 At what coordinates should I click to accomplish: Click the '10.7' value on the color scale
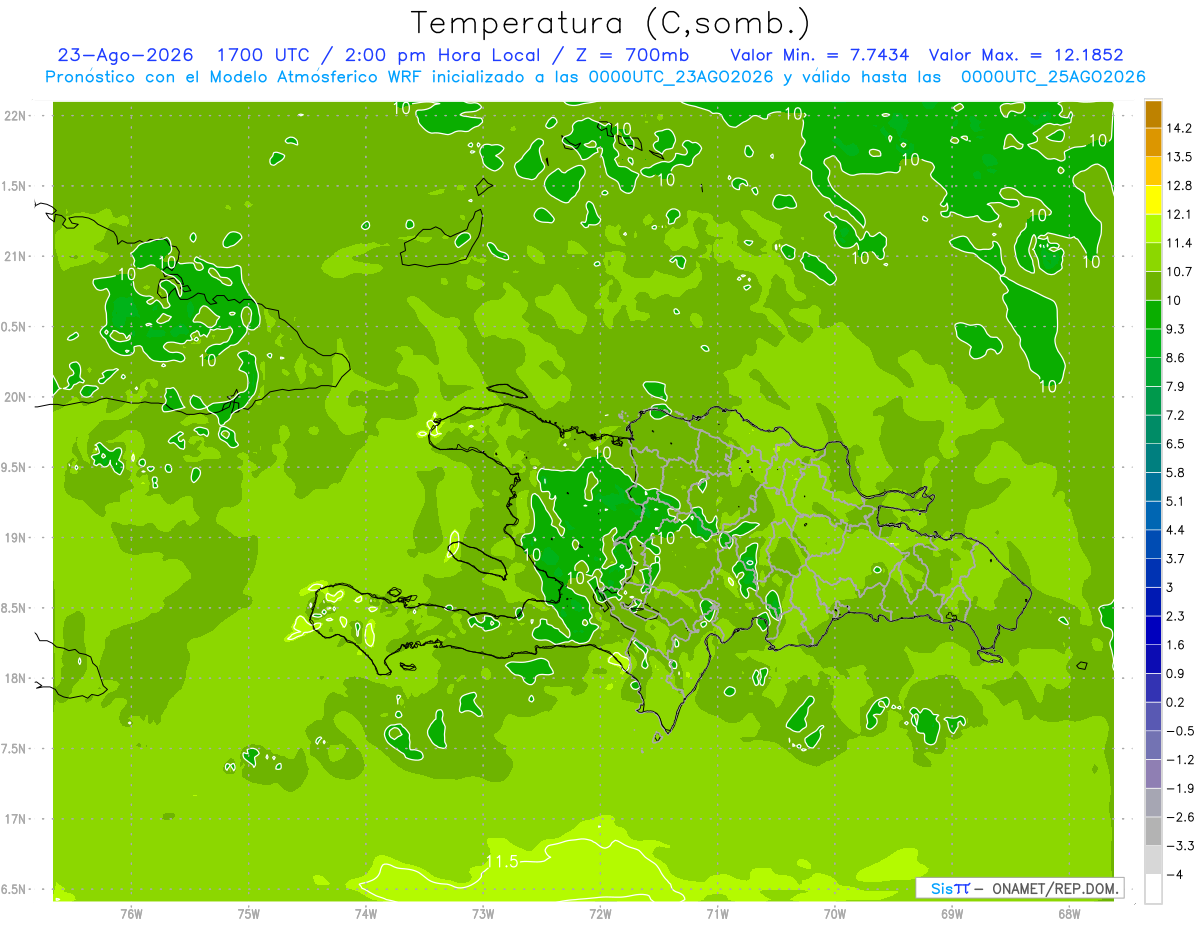(x=1179, y=271)
